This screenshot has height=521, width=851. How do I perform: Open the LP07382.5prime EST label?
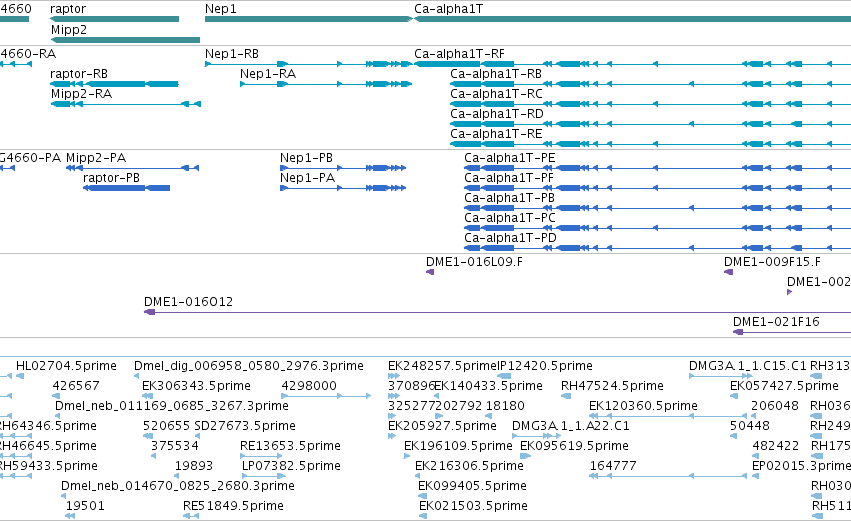pyautogui.click(x=291, y=466)
